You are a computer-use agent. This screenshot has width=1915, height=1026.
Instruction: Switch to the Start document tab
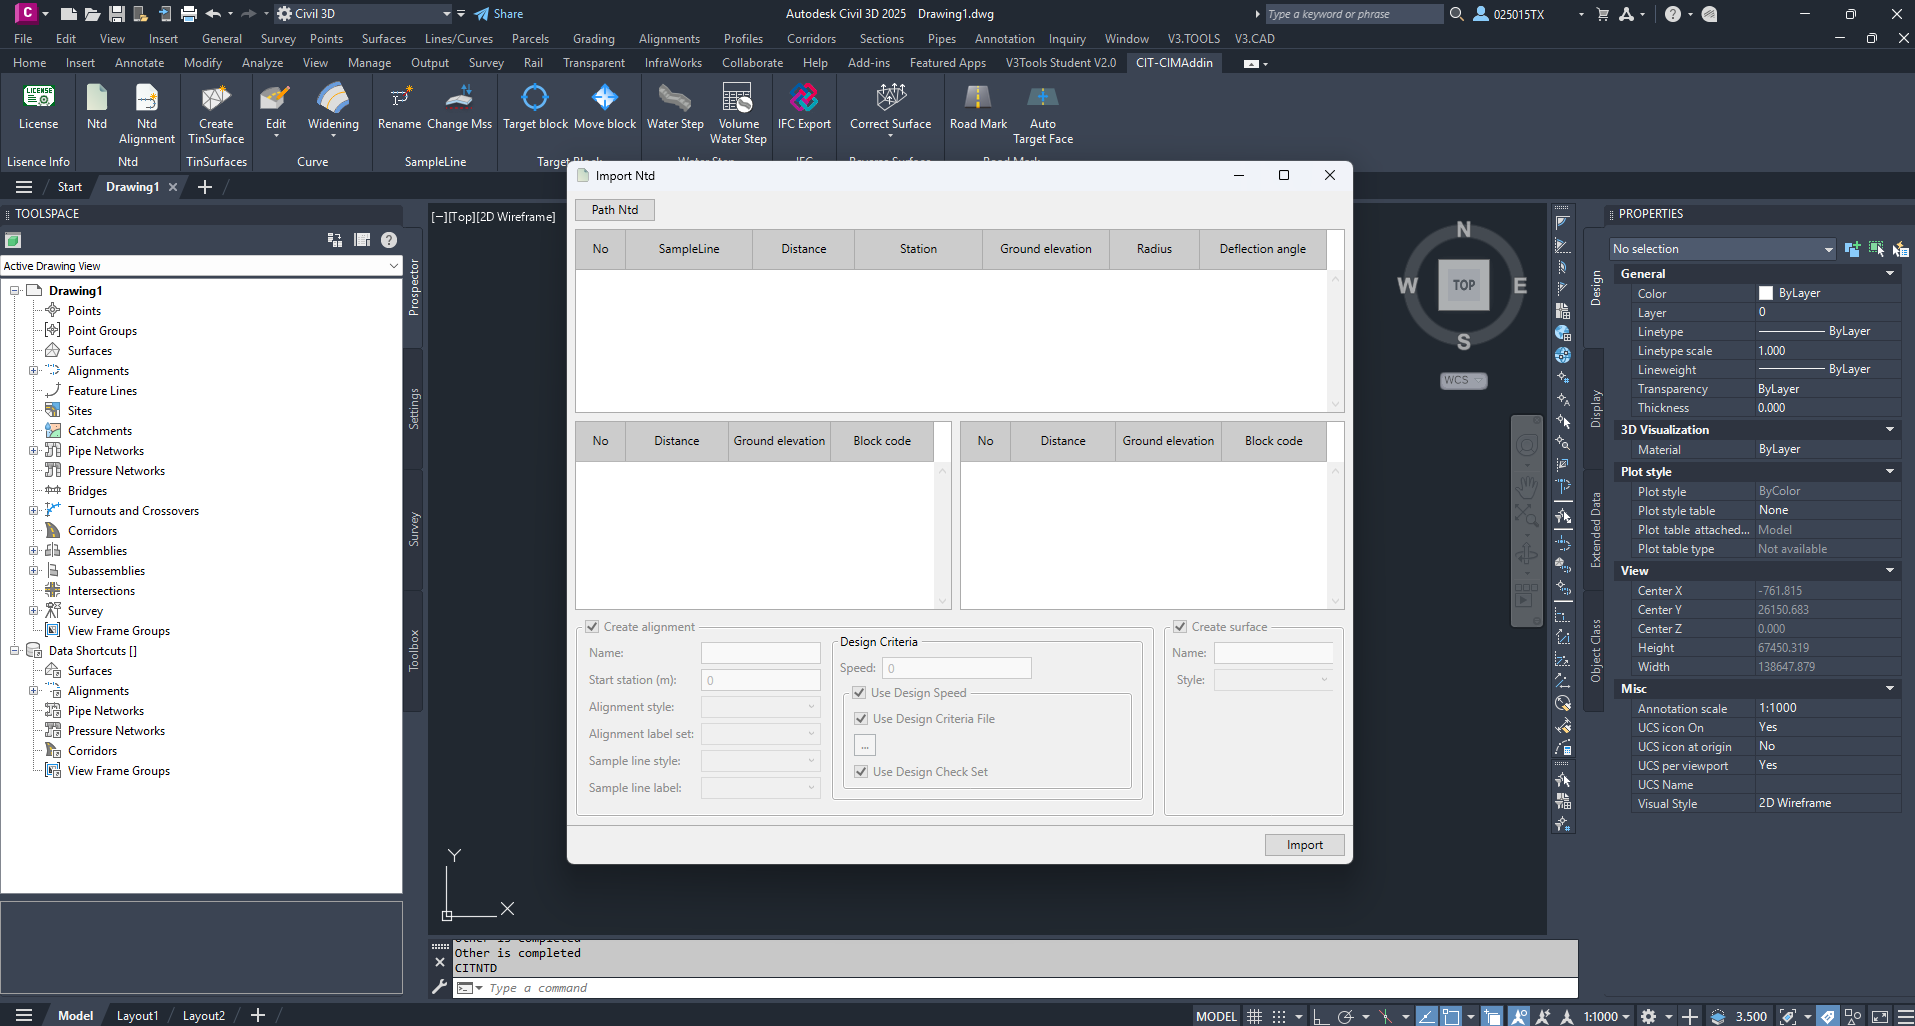(70, 187)
